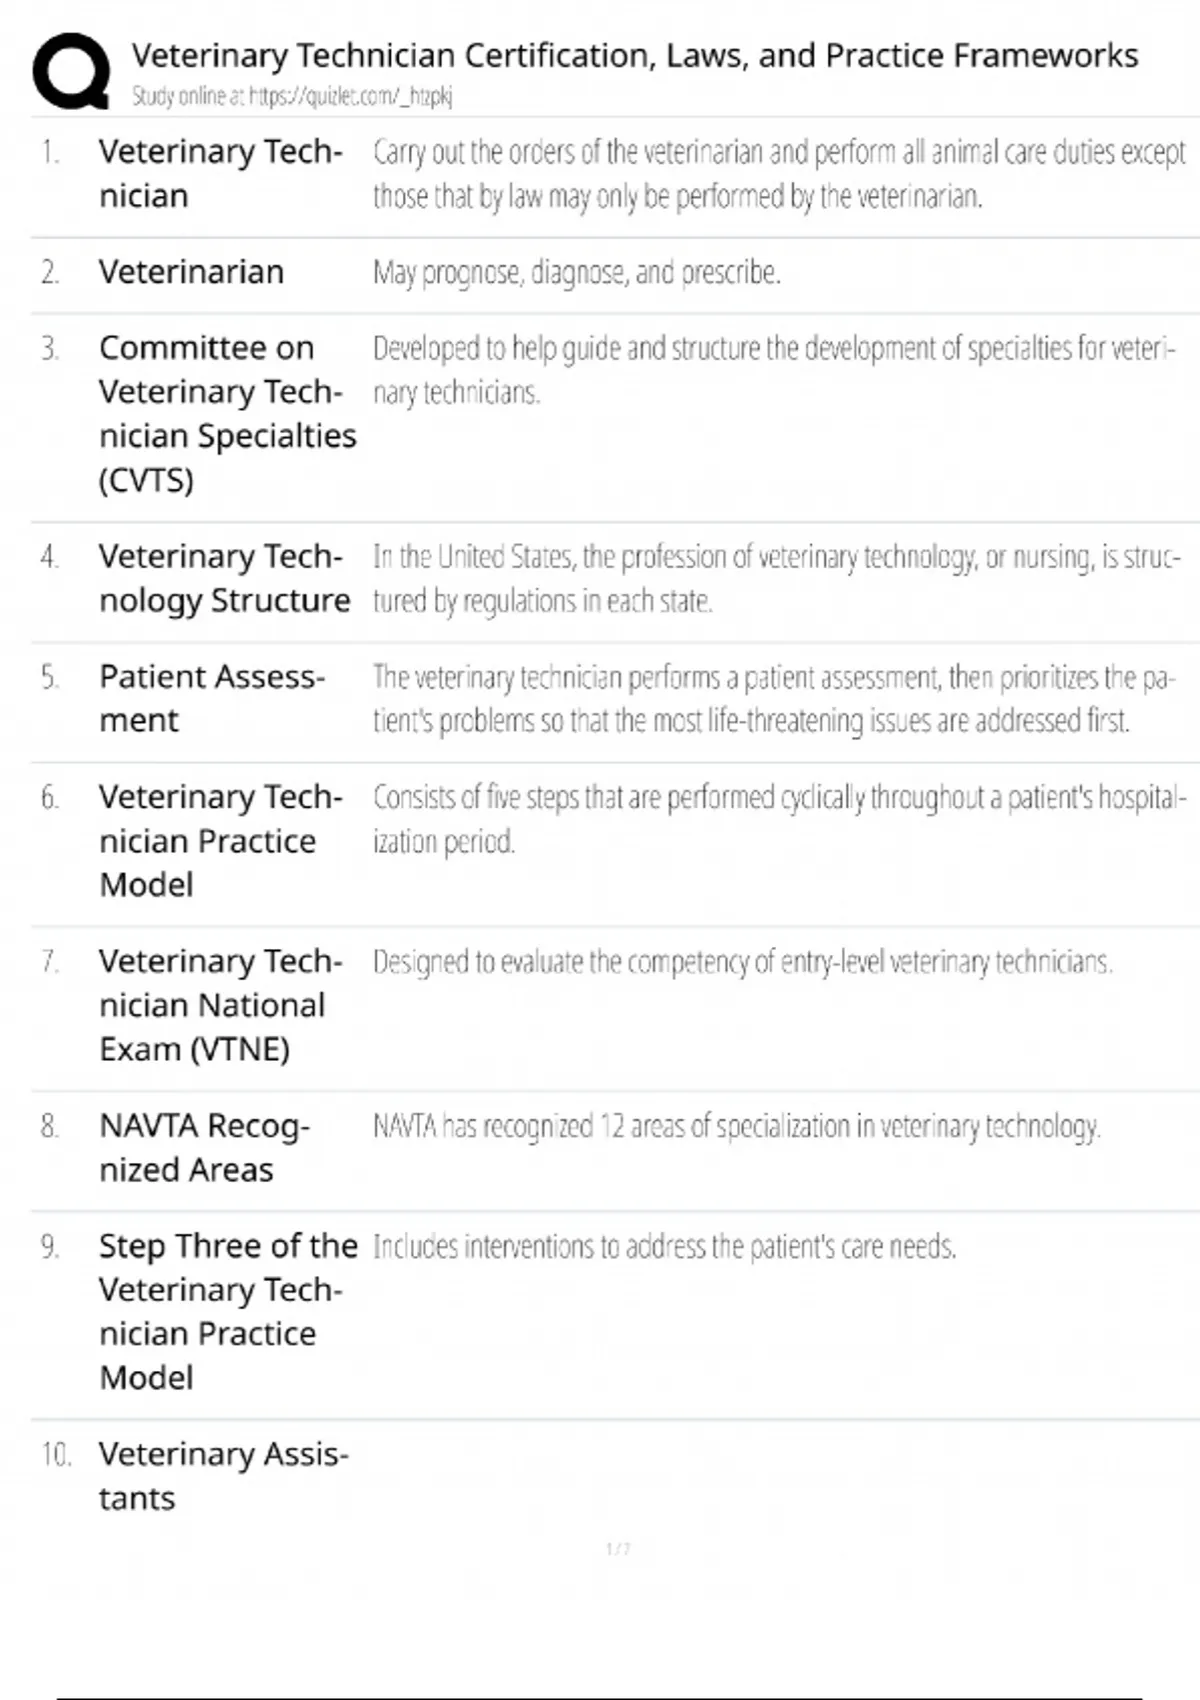Click the CVTS definition about developing specialties
The width and height of the screenshot is (1200, 1700).
pyautogui.click(x=774, y=370)
